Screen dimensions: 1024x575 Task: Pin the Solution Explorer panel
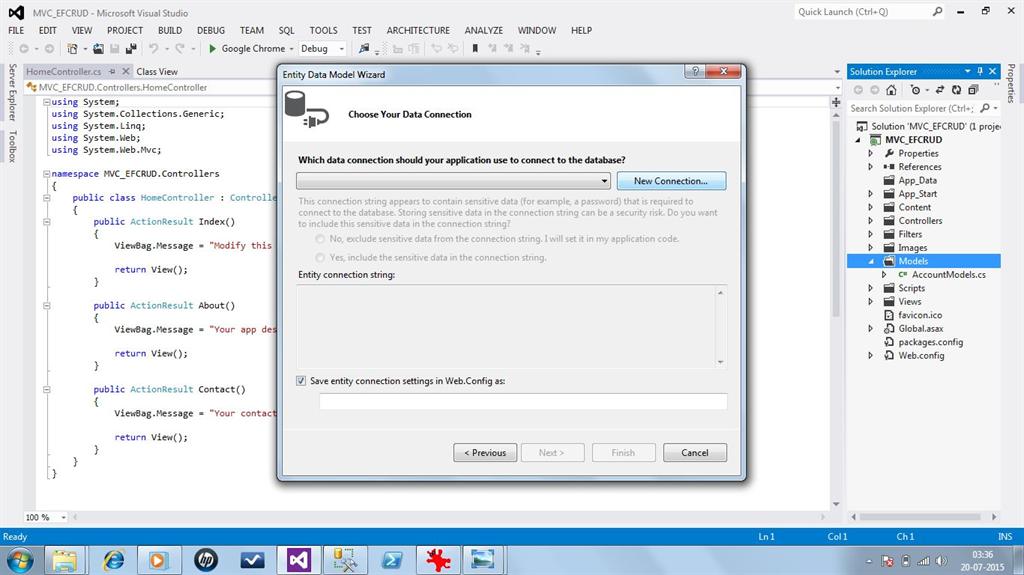tap(980, 71)
